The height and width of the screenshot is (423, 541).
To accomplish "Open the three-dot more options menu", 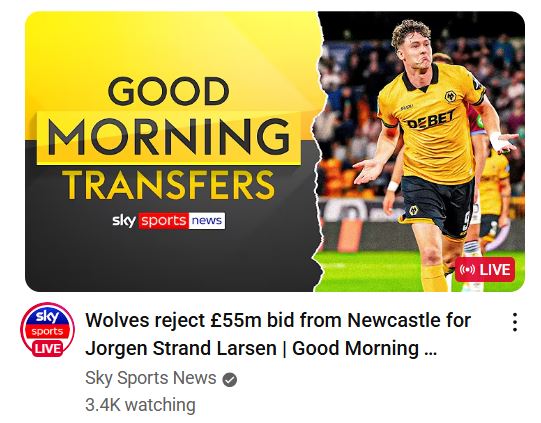I will [x=514, y=322].
